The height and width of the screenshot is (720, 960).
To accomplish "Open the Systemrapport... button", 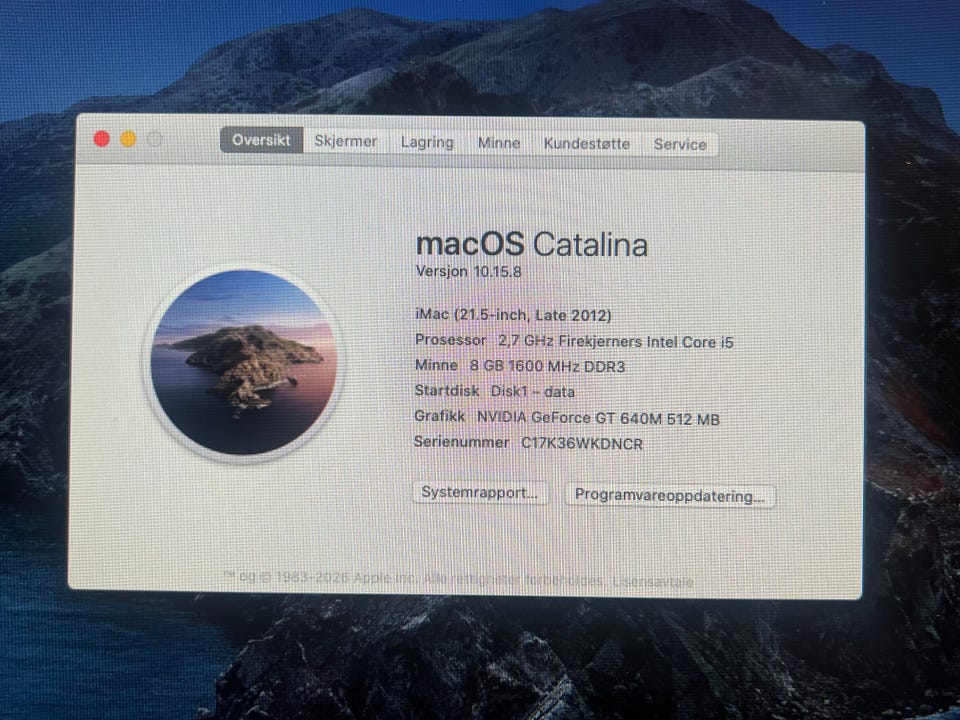I will point(480,492).
